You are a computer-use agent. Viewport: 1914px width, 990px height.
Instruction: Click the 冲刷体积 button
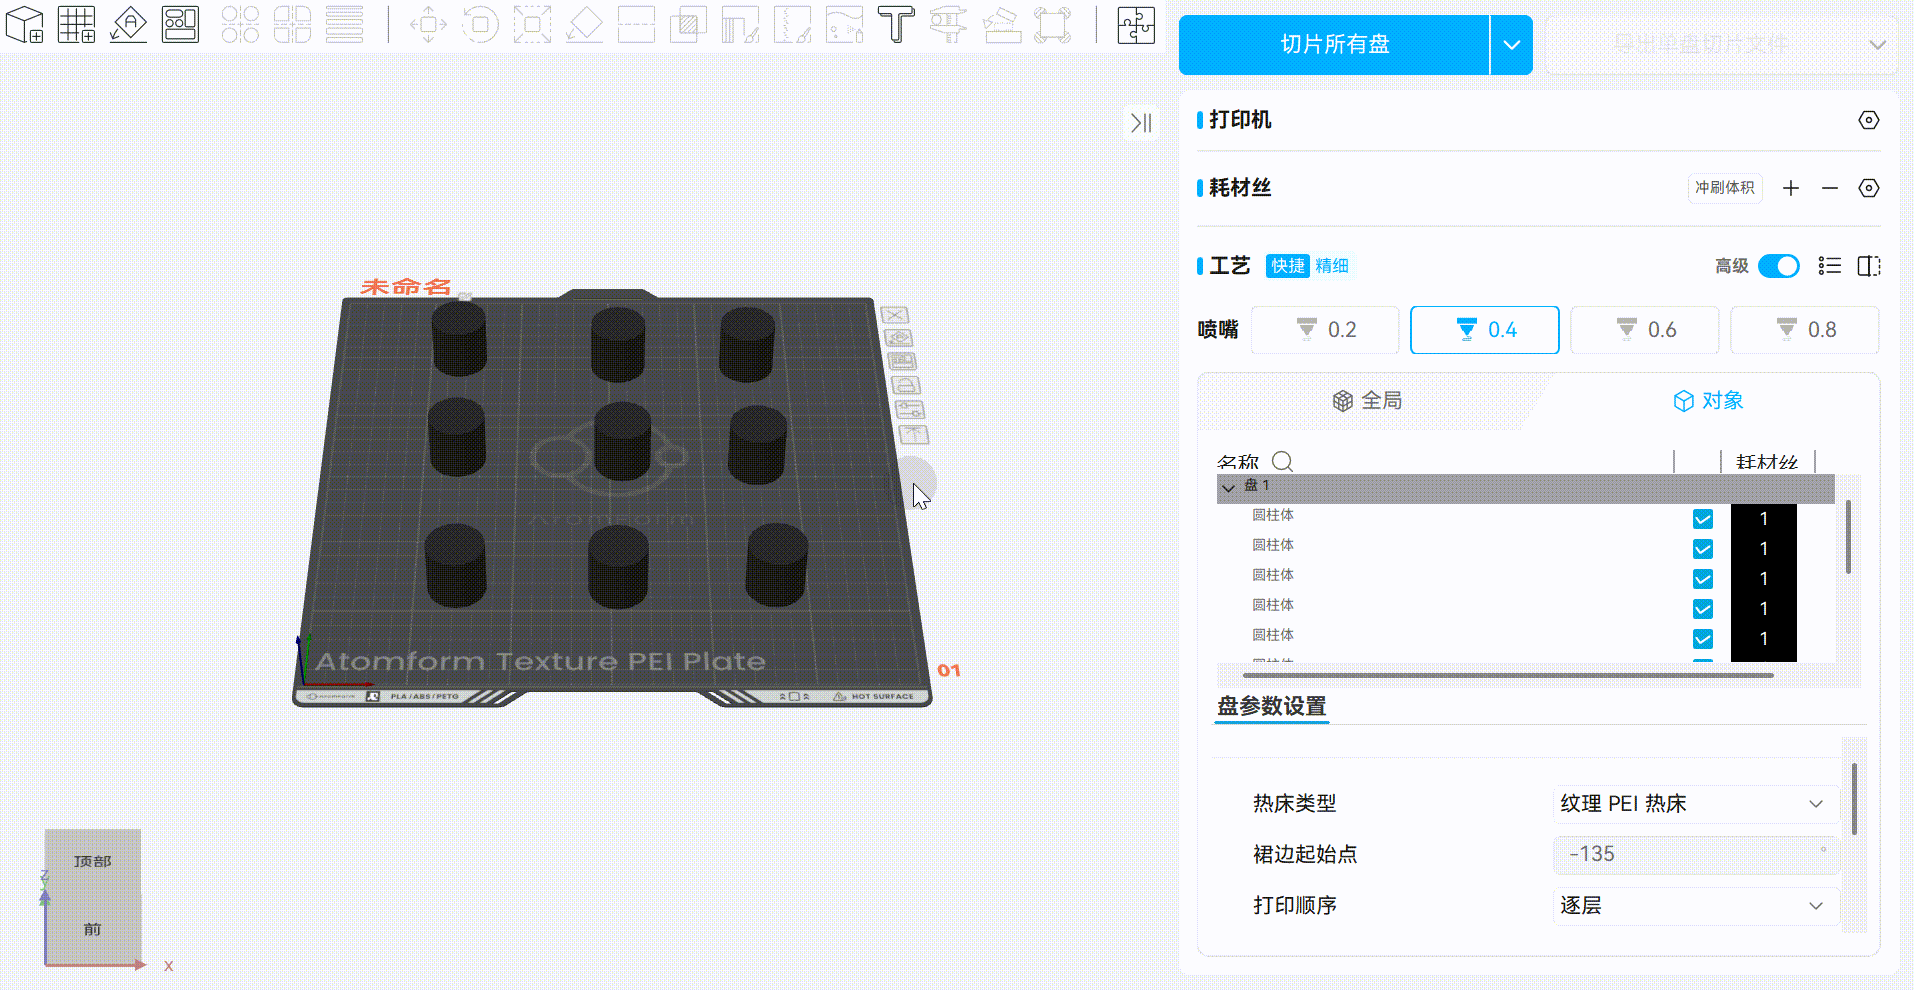(x=1725, y=188)
